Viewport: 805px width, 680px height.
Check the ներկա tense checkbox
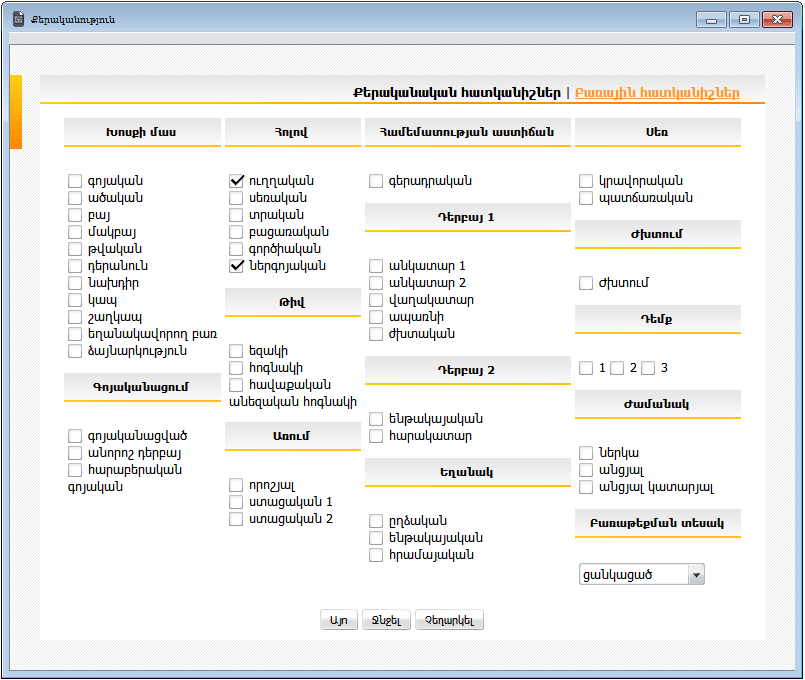coord(586,453)
